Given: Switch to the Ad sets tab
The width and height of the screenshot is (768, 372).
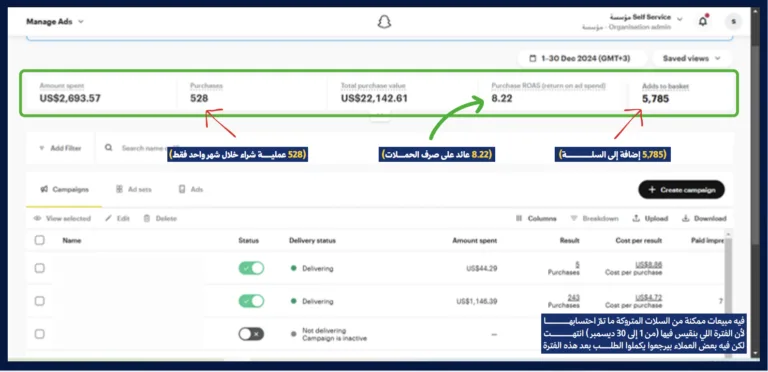Looking at the screenshot, I should point(134,189).
